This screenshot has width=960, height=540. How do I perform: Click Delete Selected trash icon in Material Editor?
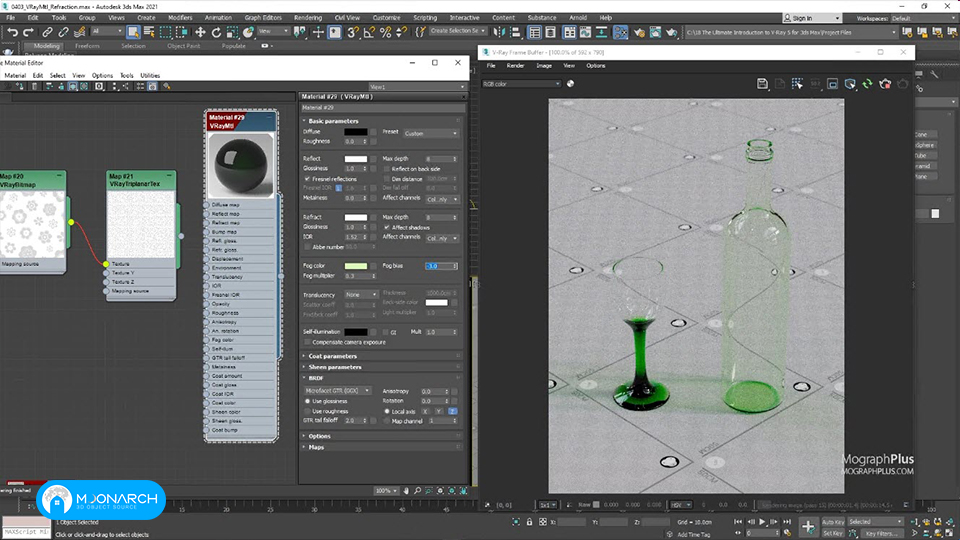(x=34, y=87)
